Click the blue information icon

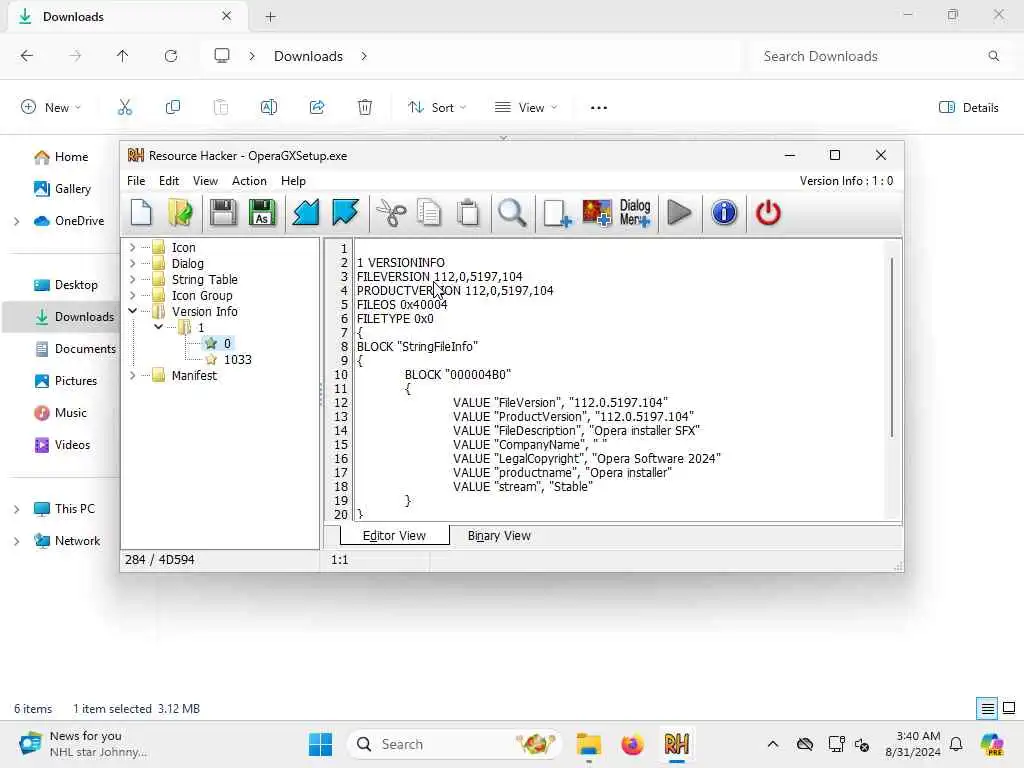point(724,213)
